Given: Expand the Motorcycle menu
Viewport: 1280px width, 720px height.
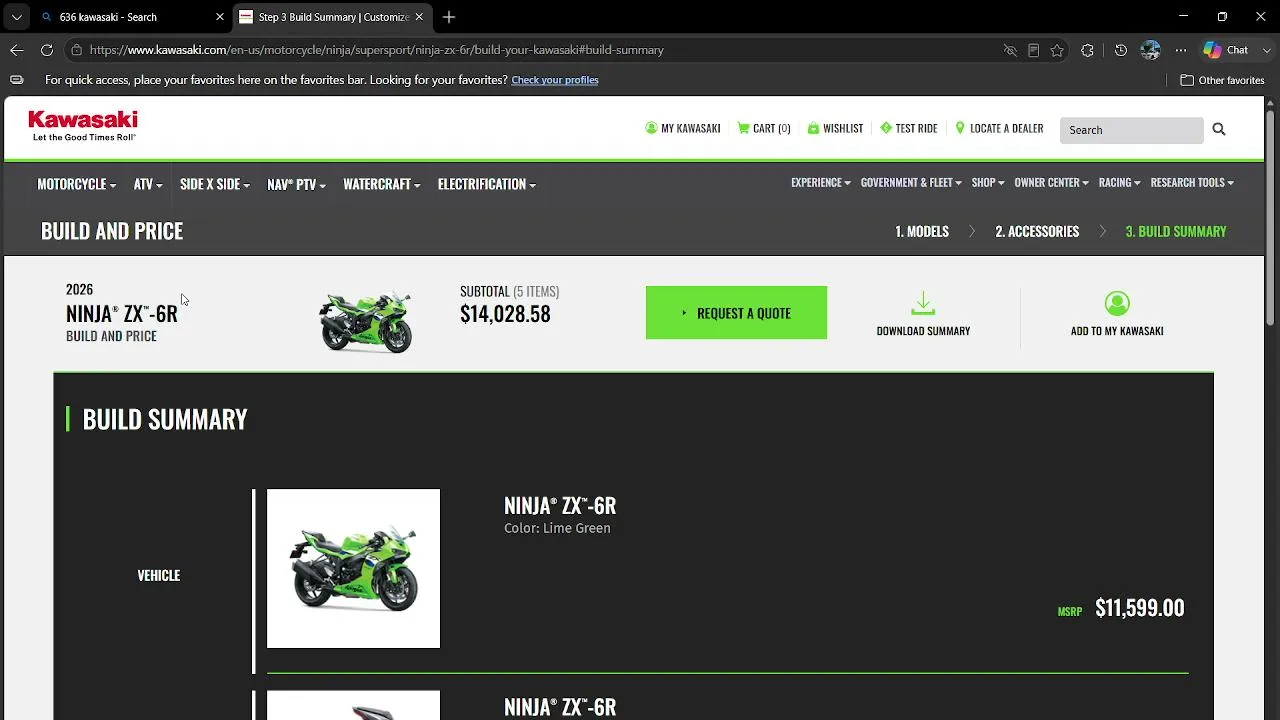Looking at the screenshot, I should pyautogui.click(x=76, y=184).
